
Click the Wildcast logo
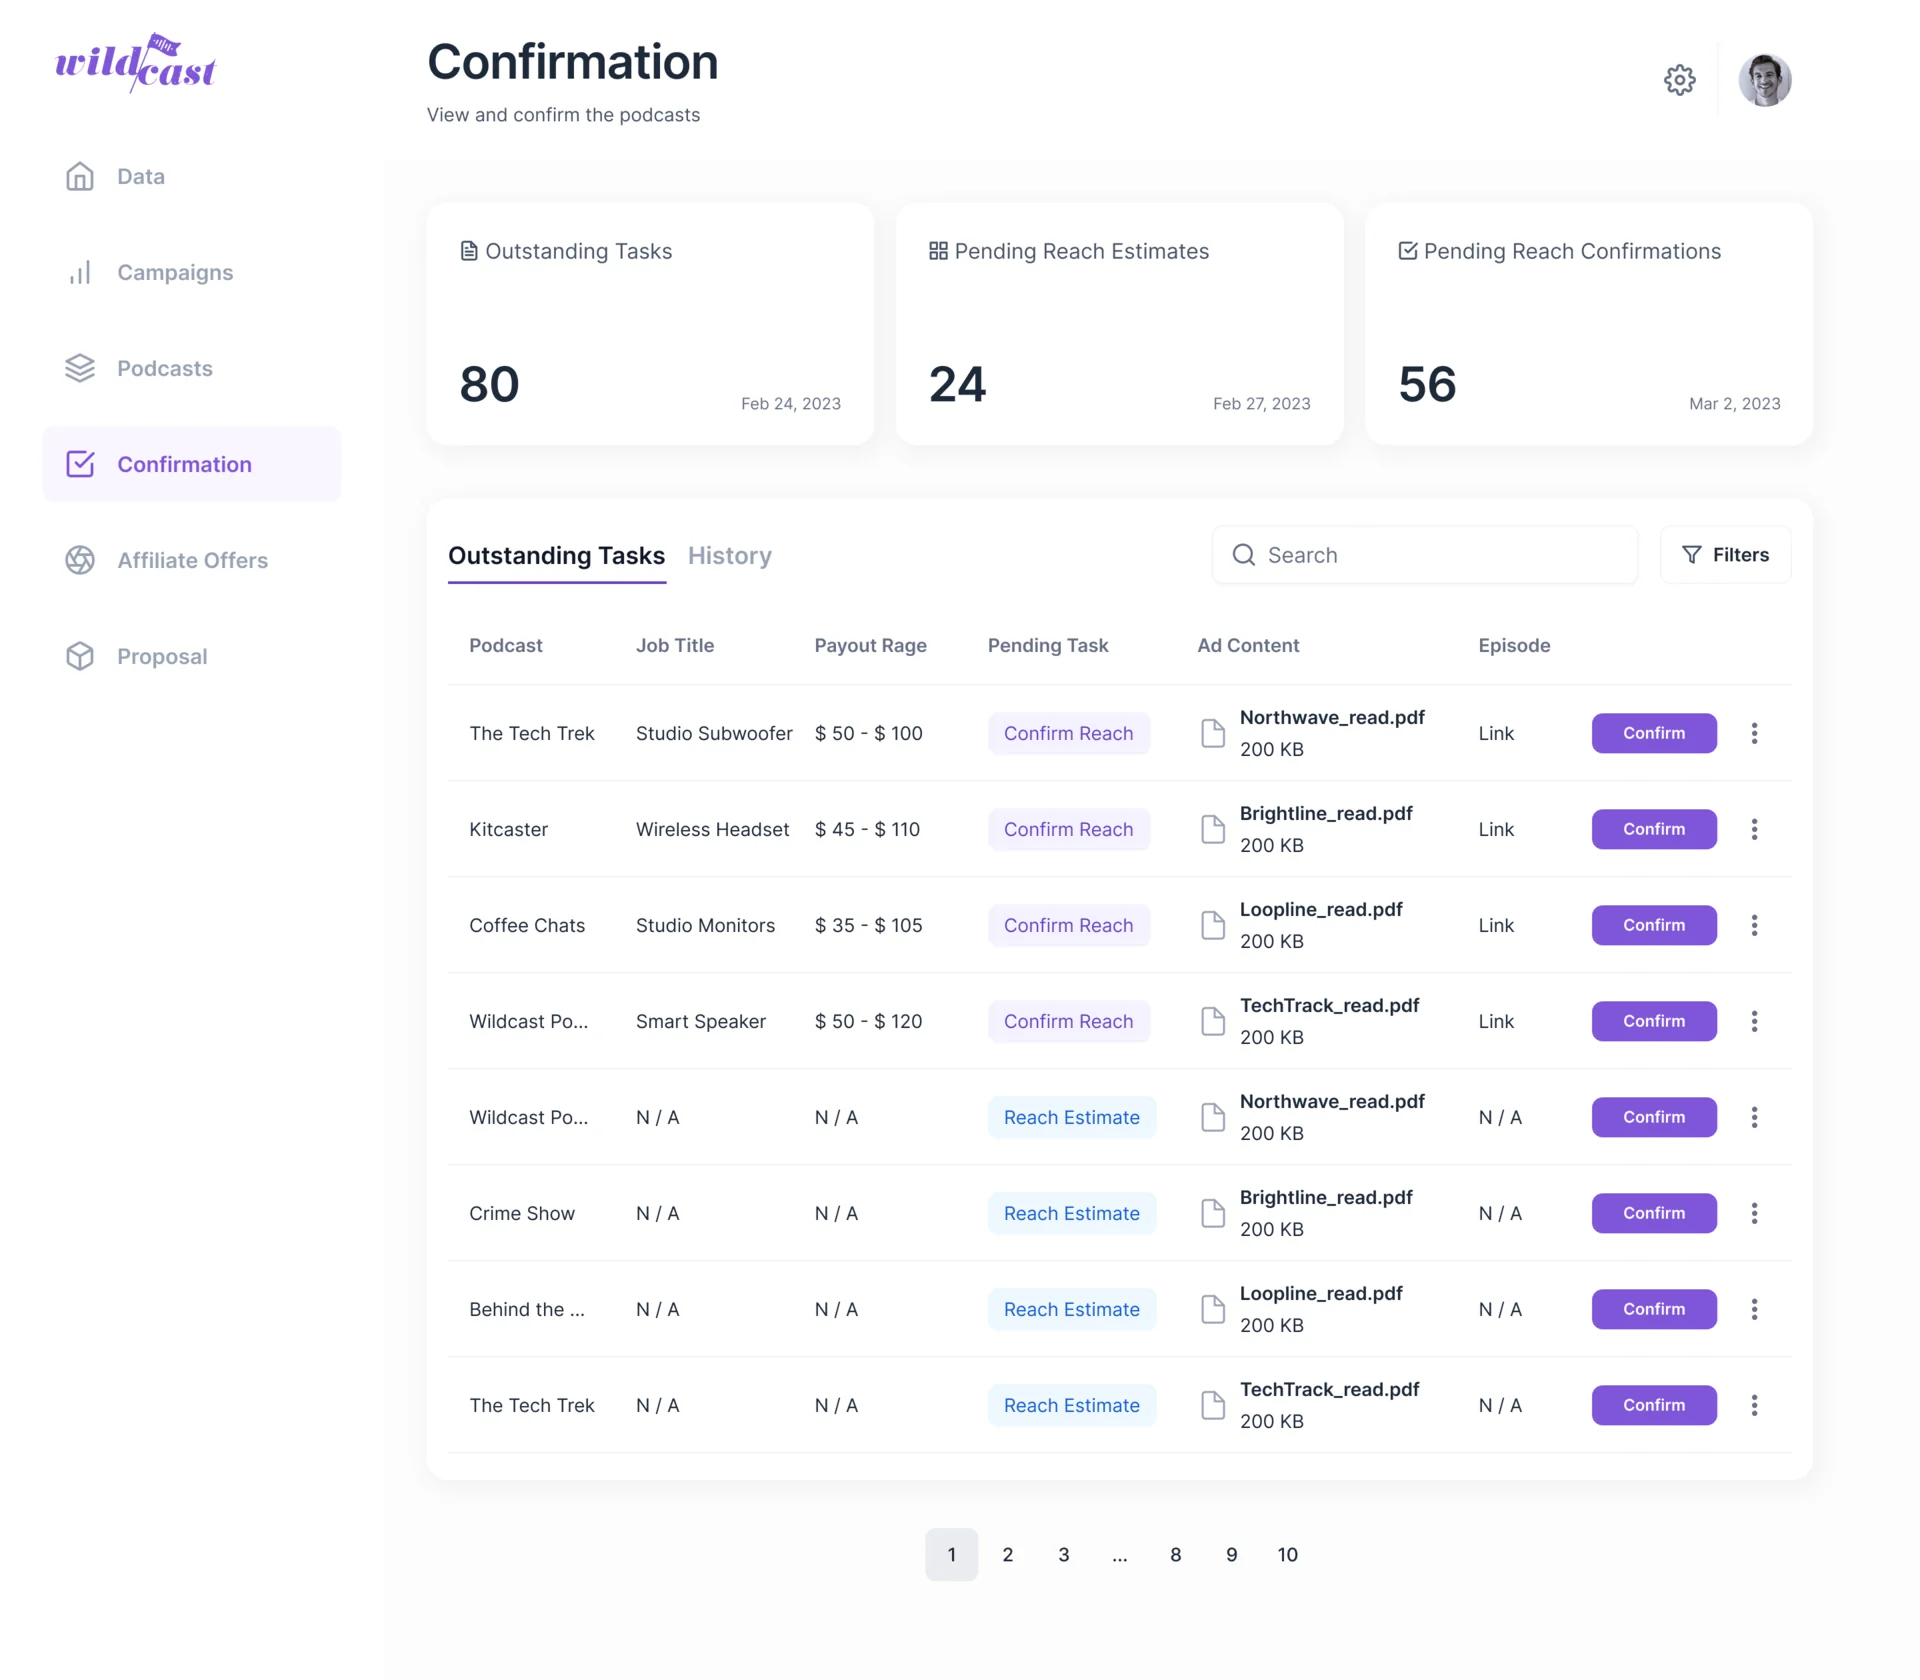click(x=135, y=62)
